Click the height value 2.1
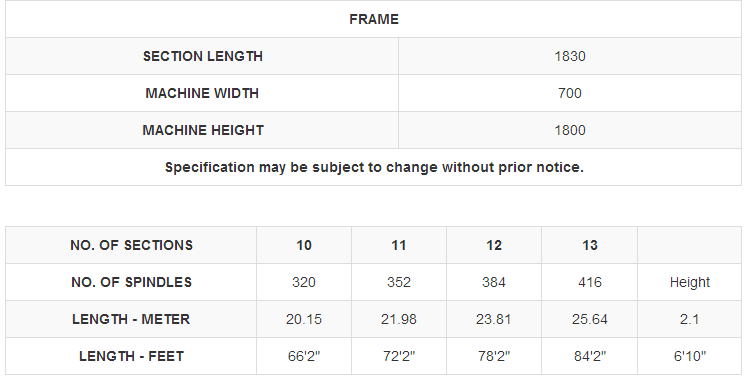This screenshot has width=746, height=376. (689, 319)
